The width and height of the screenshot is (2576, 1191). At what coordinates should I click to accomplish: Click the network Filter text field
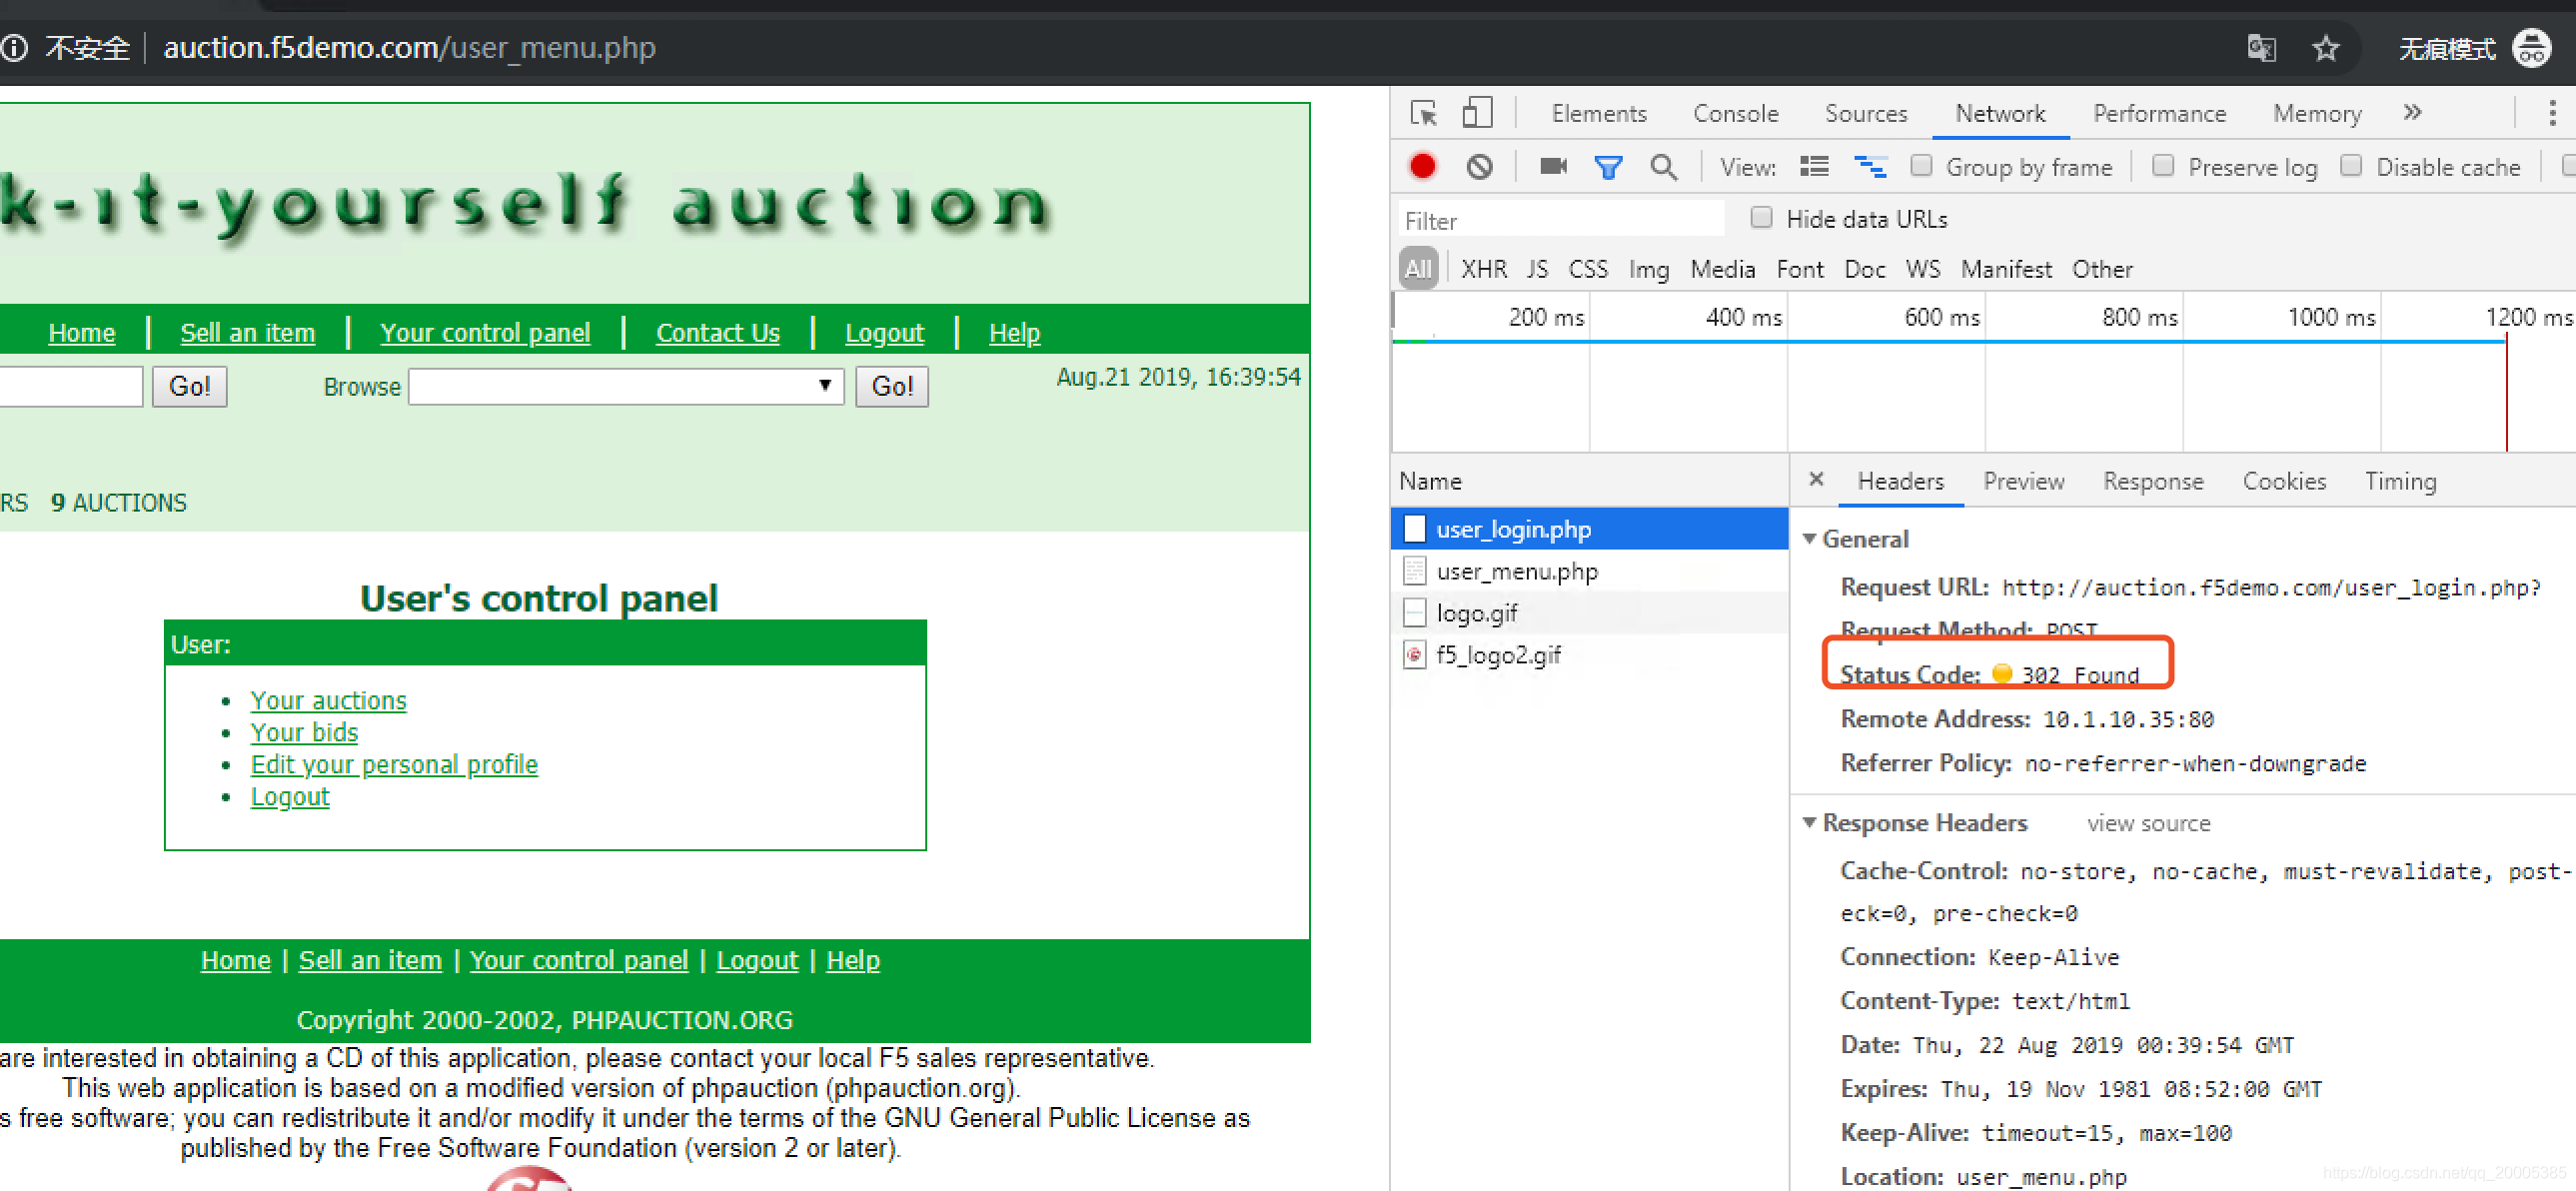pyautogui.click(x=1560, y=220)
